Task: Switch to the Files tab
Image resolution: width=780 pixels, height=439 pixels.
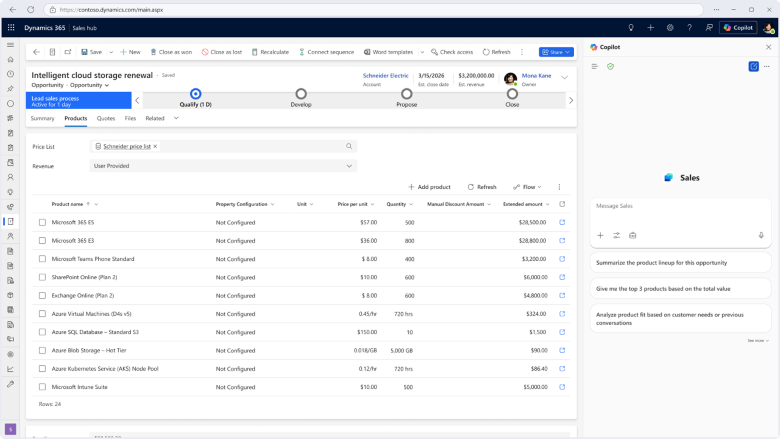Action: pyautogui.click(x=130, y=118)
